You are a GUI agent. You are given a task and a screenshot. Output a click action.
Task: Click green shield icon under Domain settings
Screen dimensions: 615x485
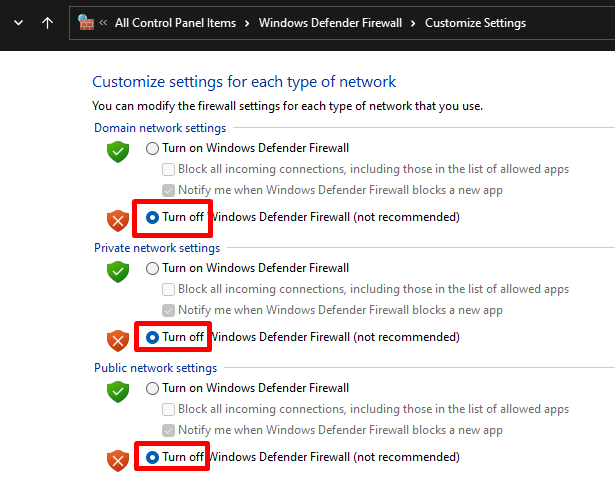coord(119,152)
